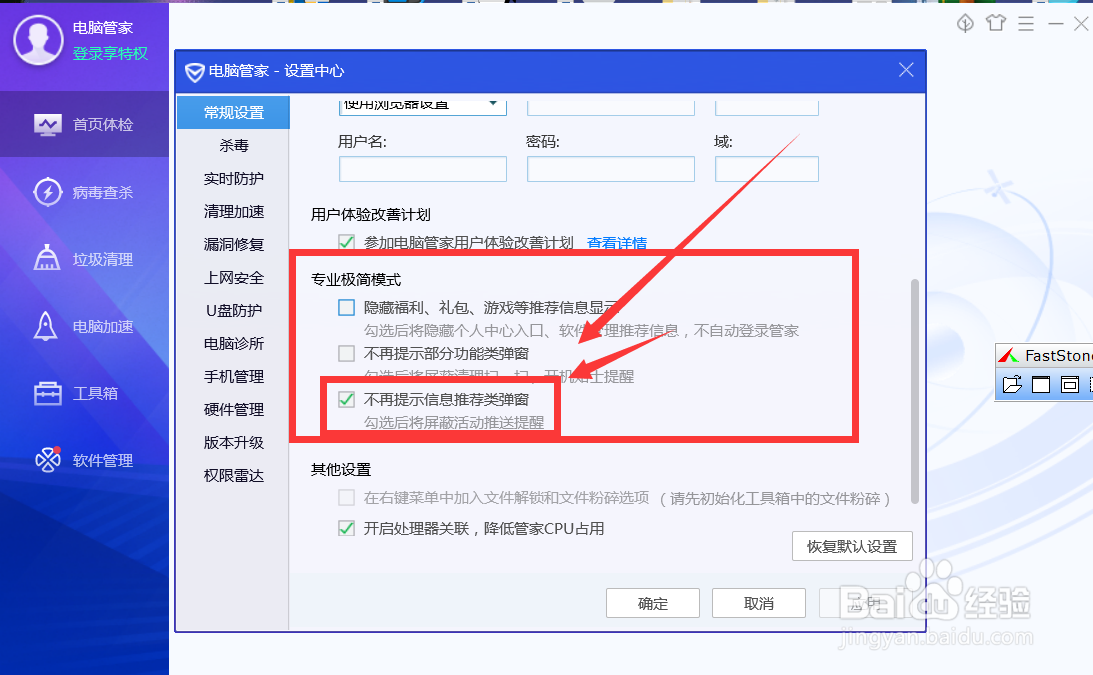Click the leaf feedback icon at top right
Screen dimensions: 1093x675
(965, 23)
